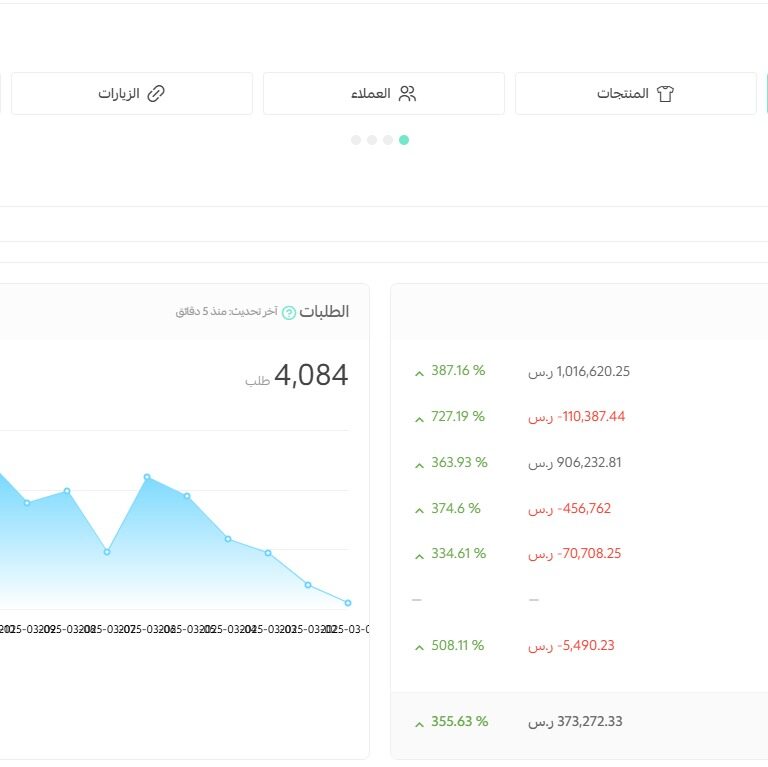This screenshot has height=767, width=768.
Task: Select the active green carousel dot
Action: click(404, 140)
